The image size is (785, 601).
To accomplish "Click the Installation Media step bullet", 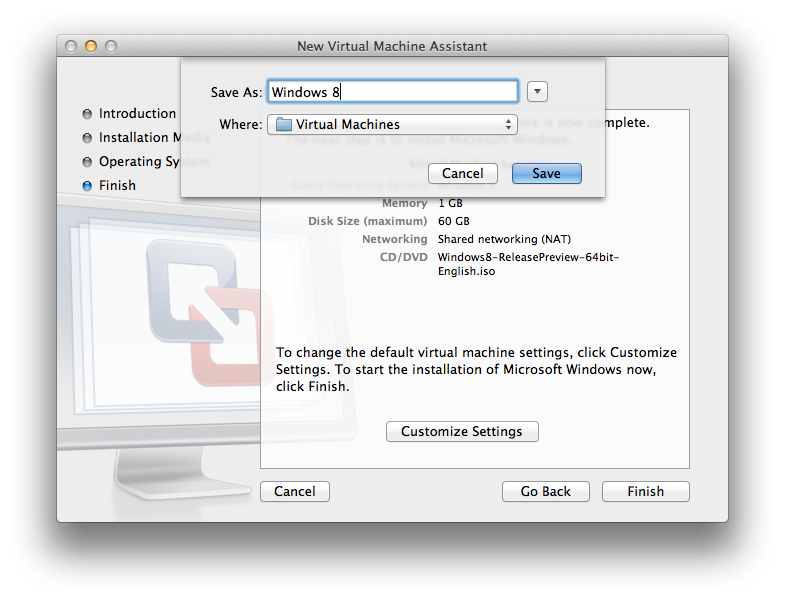I will coord(87,138).
